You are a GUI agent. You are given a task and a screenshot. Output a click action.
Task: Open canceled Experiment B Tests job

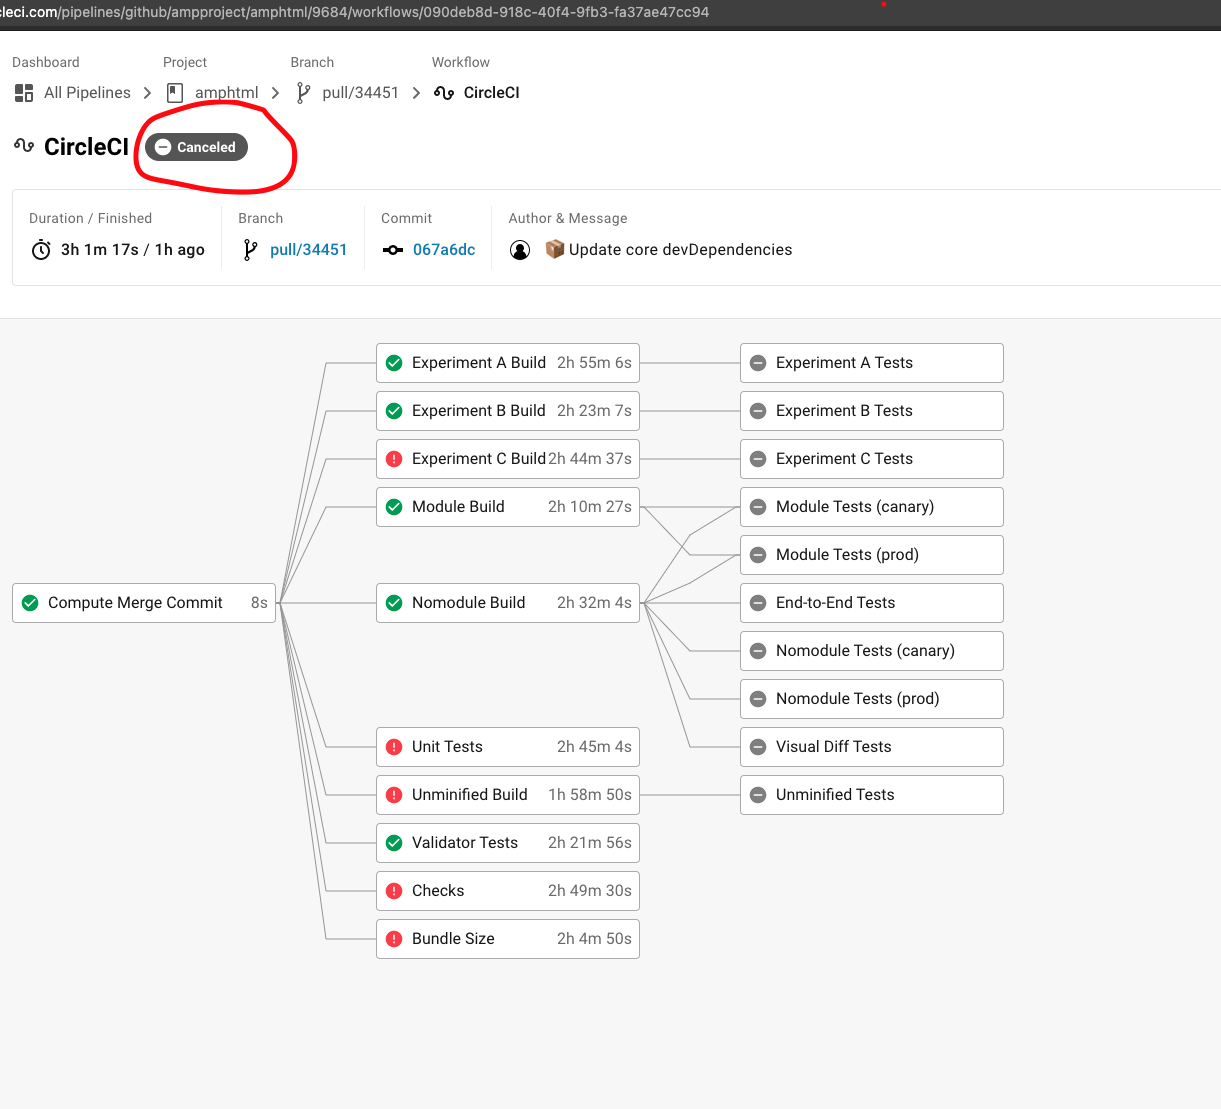pos(872,411)
